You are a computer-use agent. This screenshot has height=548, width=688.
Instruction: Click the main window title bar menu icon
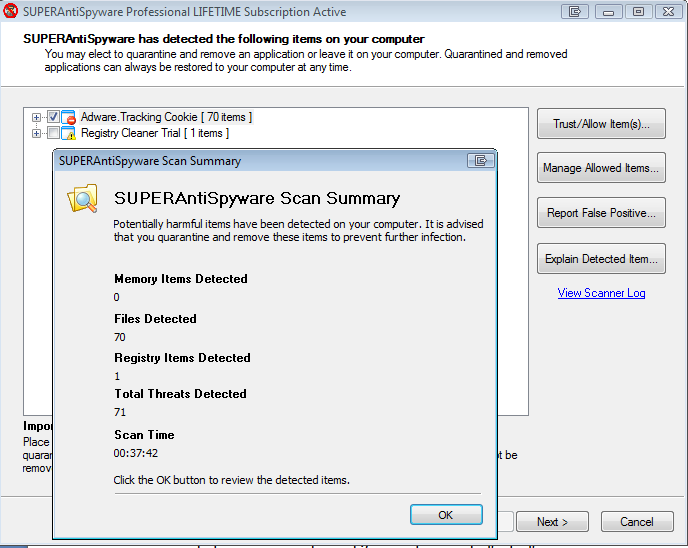pyautogui.click(x=574, y=12)
